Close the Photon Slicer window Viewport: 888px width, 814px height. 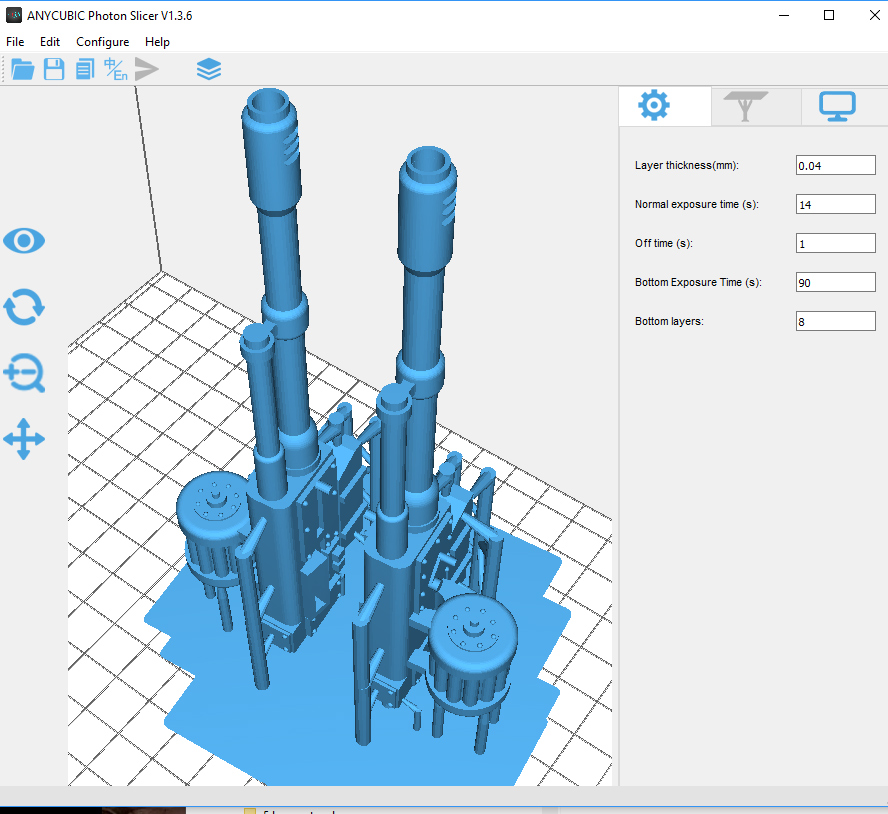tap(874, 15)
